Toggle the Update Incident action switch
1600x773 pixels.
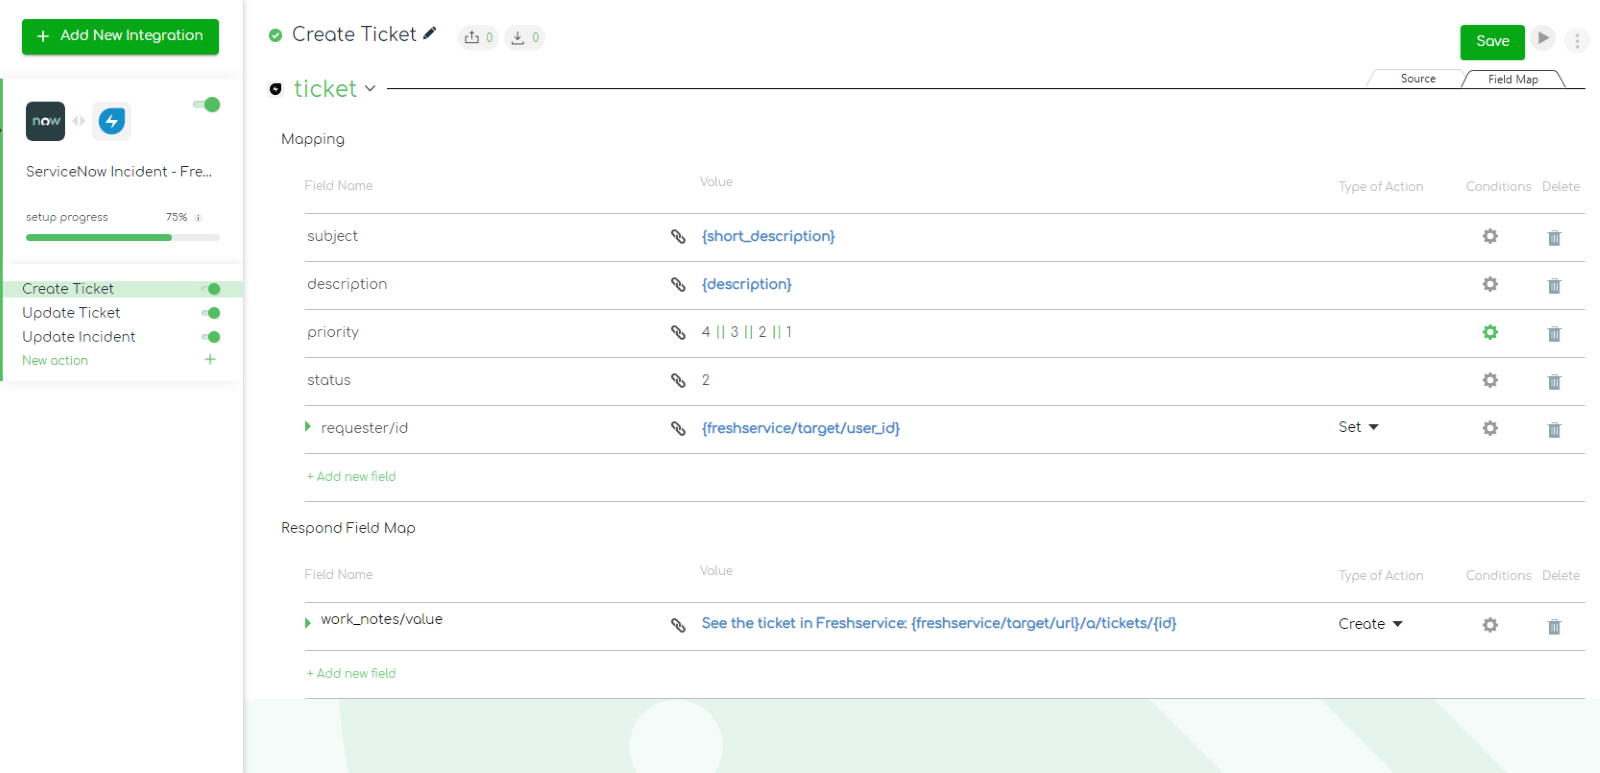[211, 337]
